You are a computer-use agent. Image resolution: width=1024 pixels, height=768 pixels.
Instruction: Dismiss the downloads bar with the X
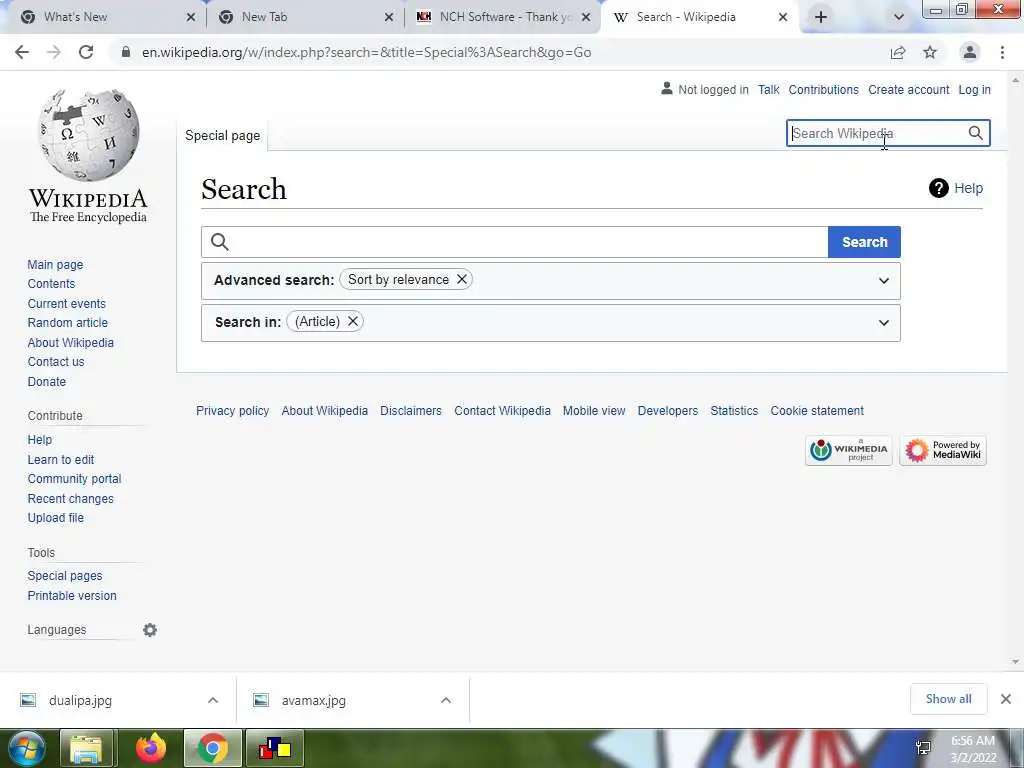pos(1006,699)
